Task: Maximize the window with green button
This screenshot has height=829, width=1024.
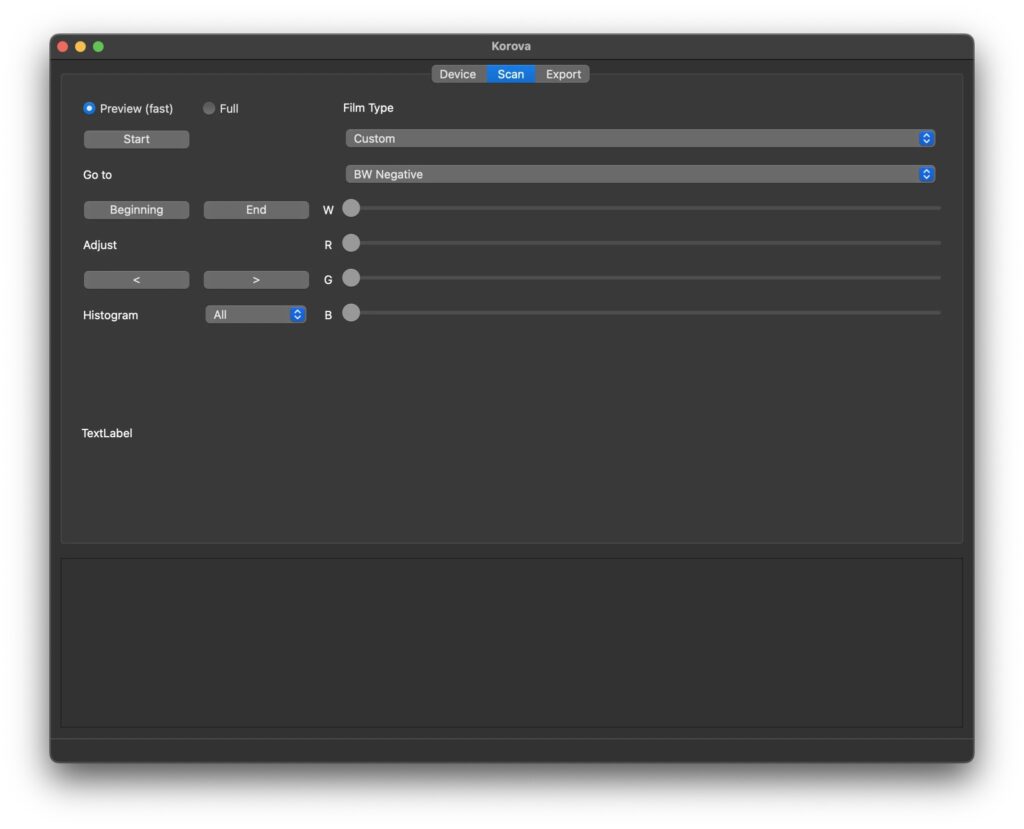Action: tap(99, 46)
